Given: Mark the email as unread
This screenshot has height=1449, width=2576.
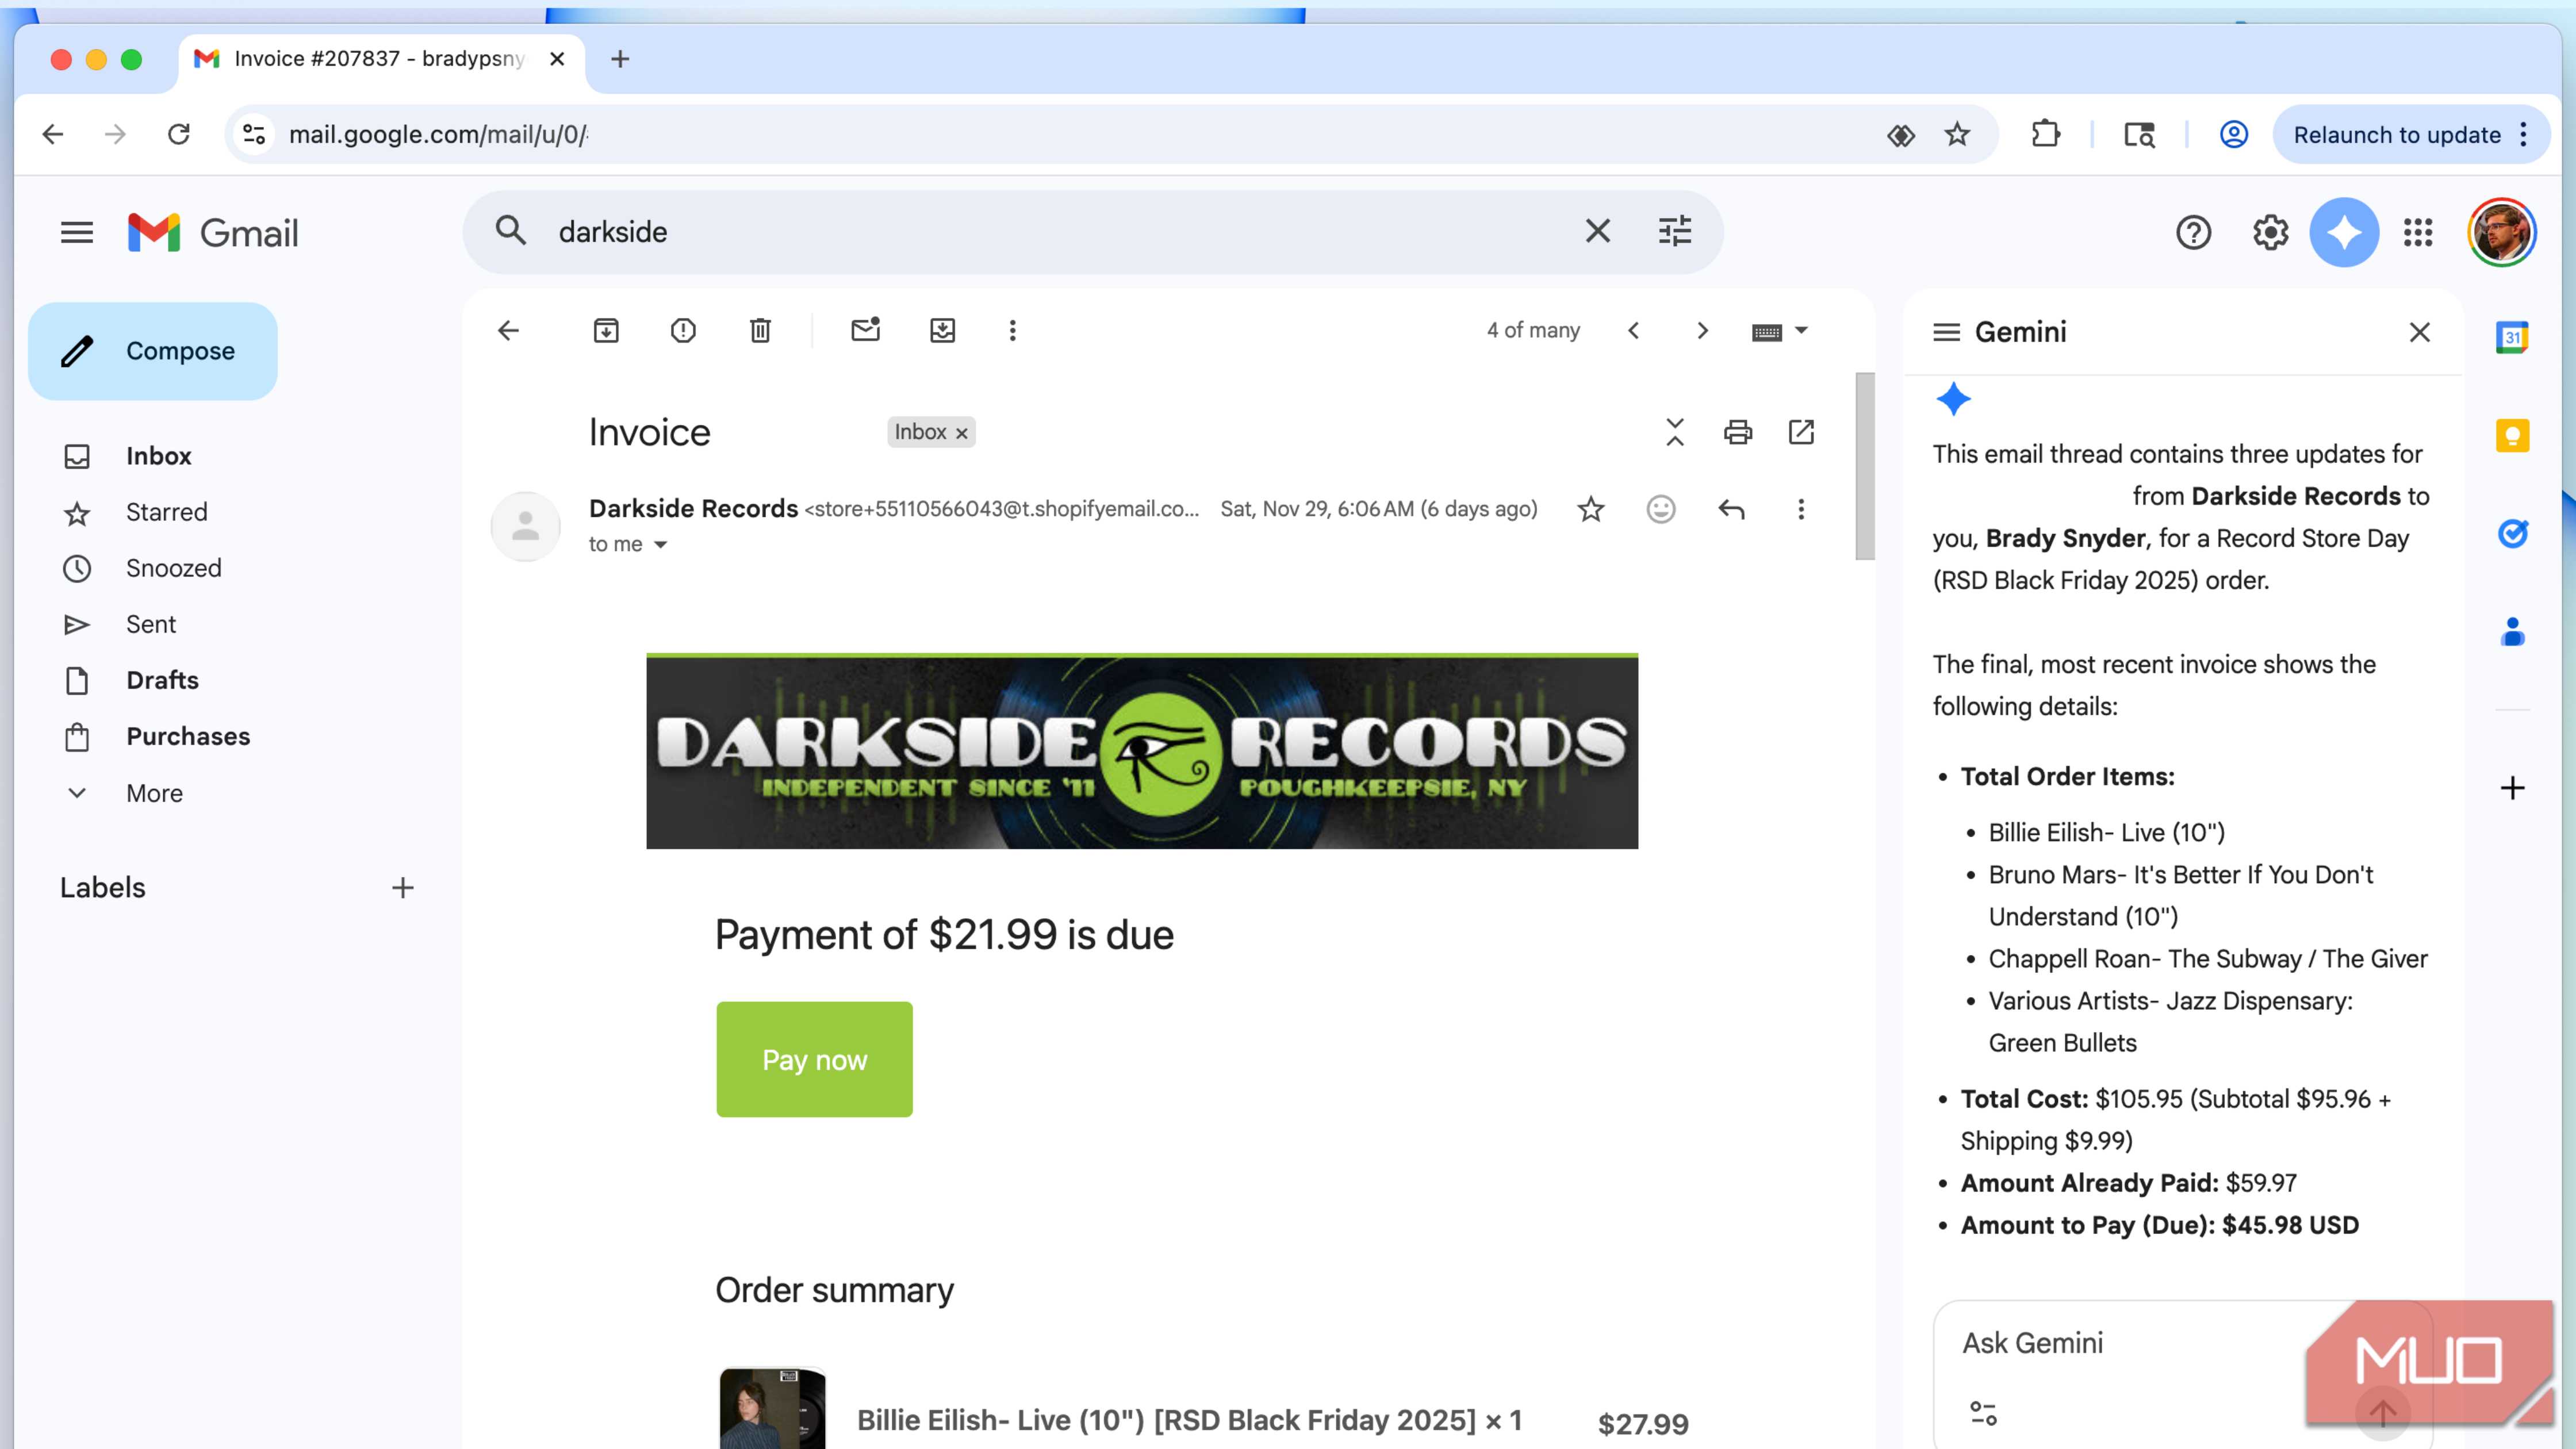Looking at the screenshot, I should [x=865, y=330].
